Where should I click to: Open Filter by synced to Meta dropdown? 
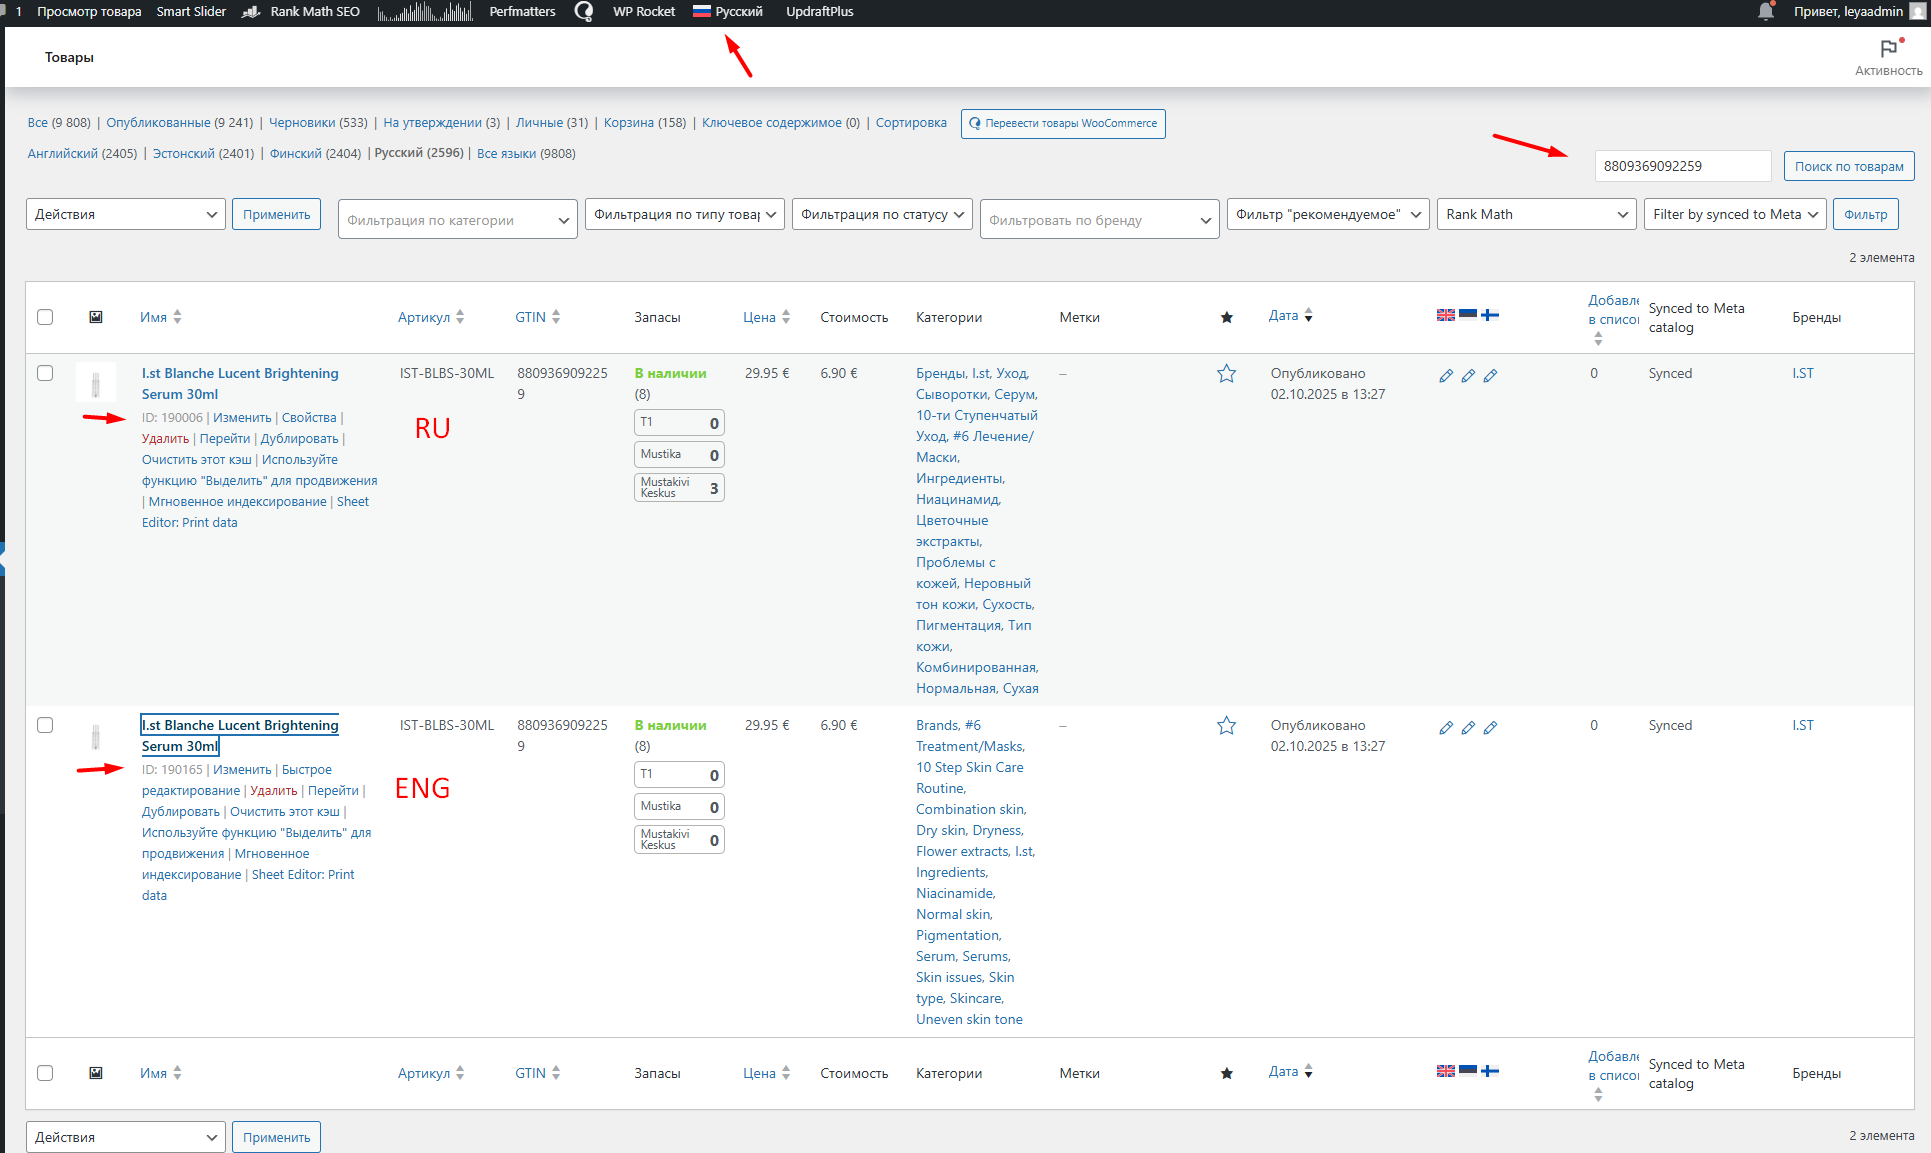pos(1734,214)
